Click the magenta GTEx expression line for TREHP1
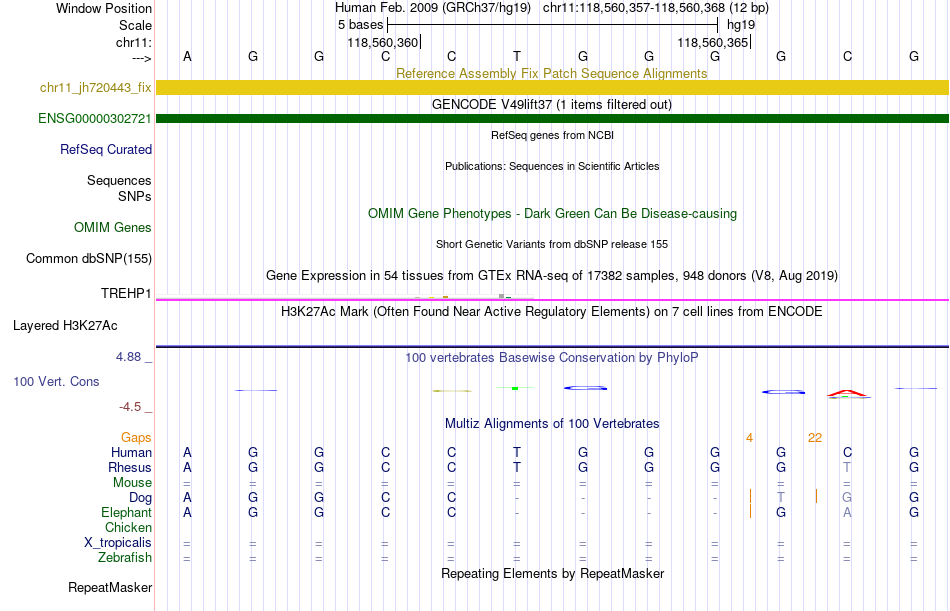The image size is (950, 611). [552, 299]
